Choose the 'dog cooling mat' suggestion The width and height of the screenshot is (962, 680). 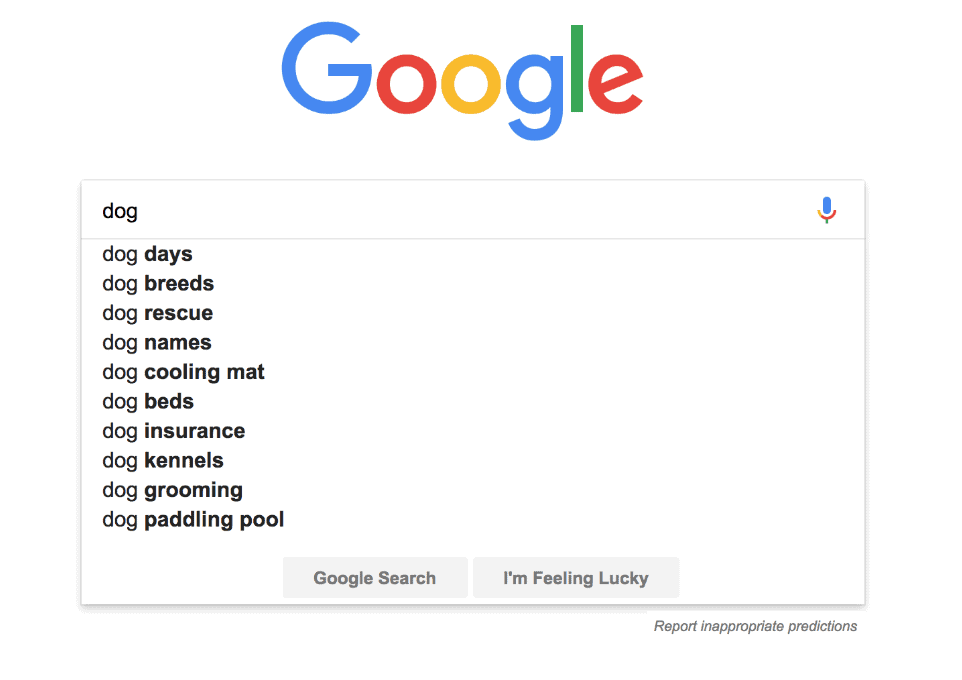(183, 372)
